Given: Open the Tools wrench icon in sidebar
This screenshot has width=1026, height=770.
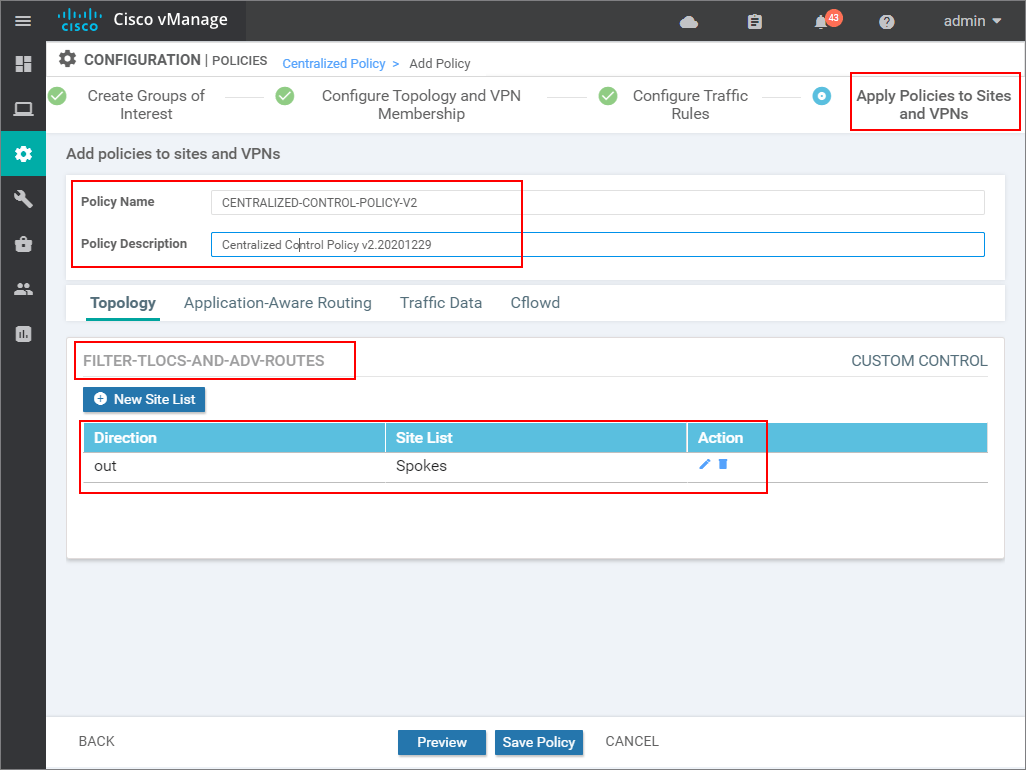Looking at the screenshot, I should click(22, 199).
